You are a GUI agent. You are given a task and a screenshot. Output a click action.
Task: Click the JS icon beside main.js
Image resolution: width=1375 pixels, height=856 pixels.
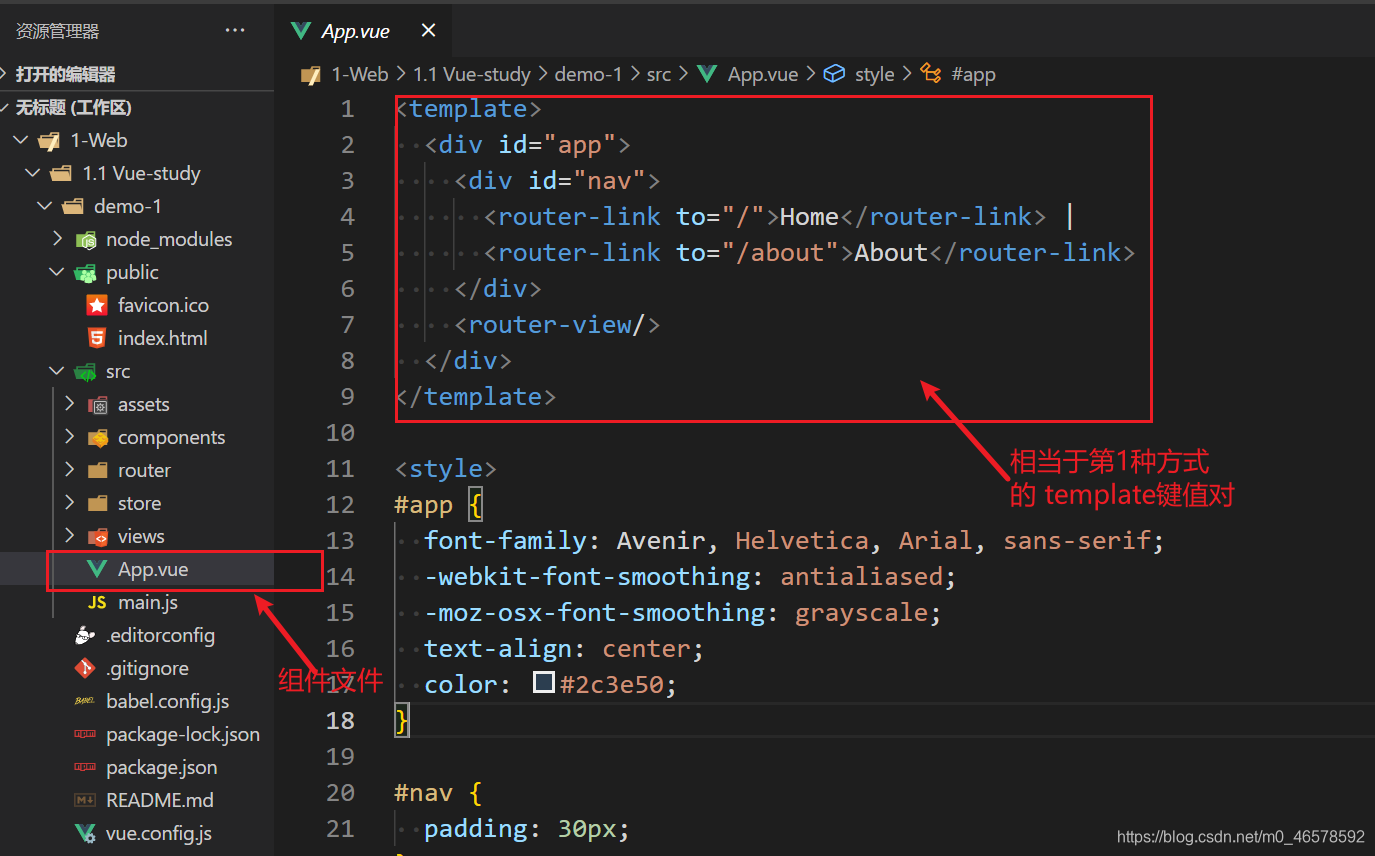97,602
